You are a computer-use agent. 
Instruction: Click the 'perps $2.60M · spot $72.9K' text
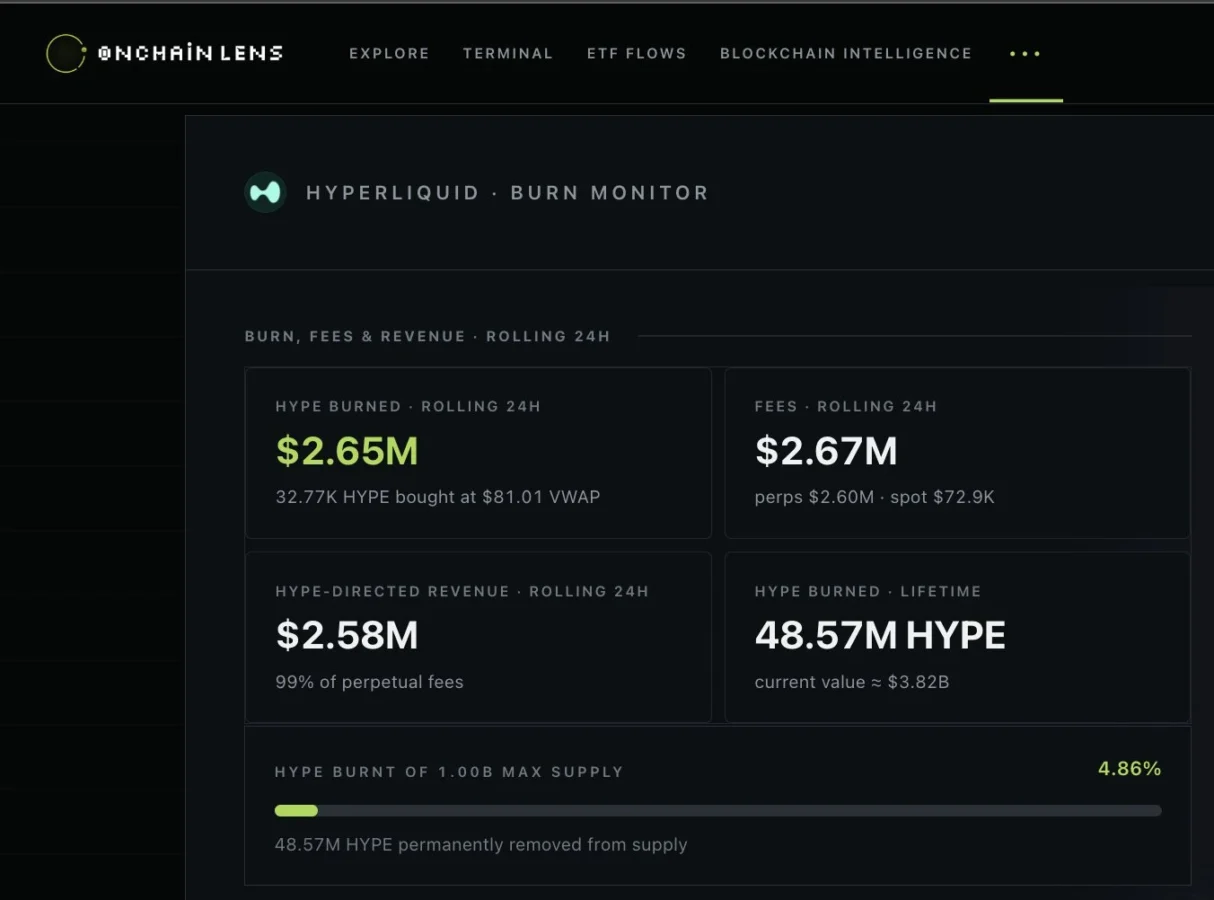[x=875, y=497]
